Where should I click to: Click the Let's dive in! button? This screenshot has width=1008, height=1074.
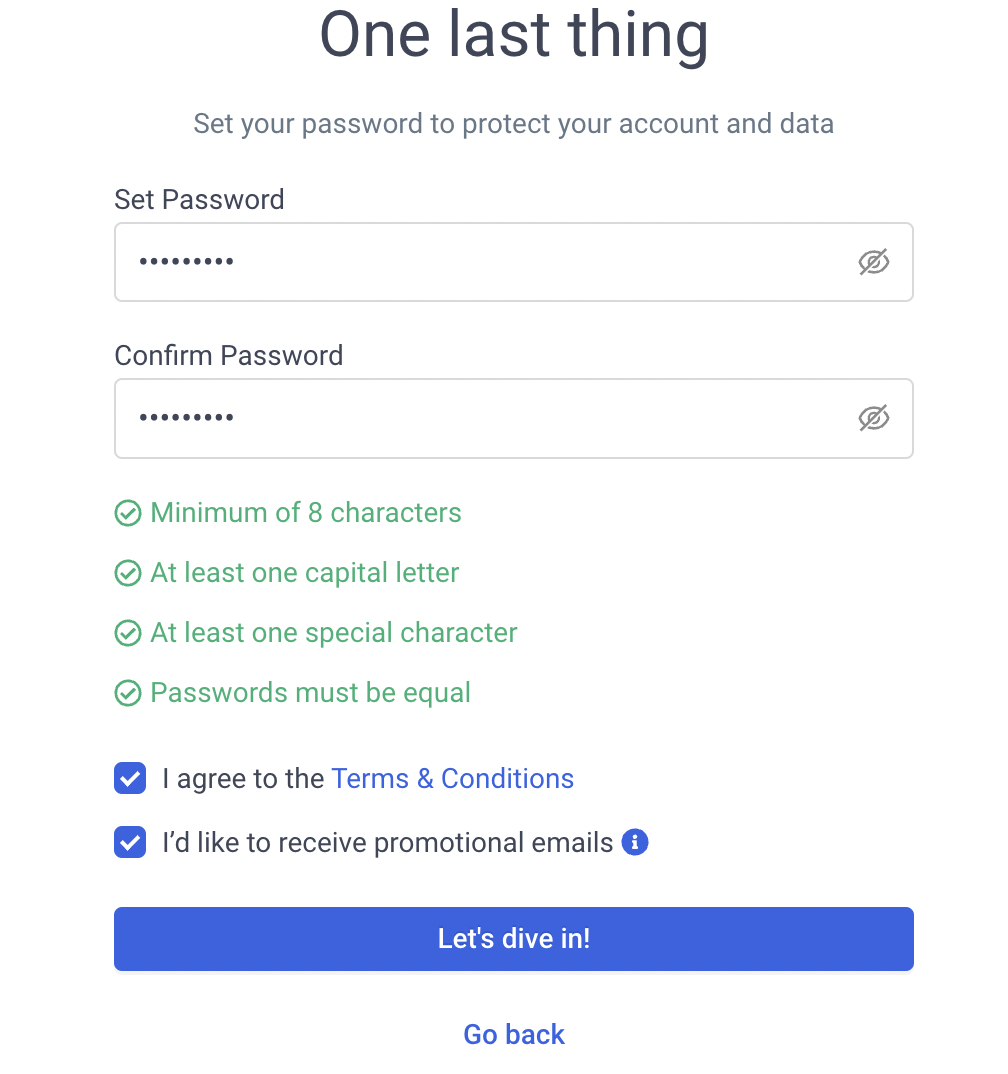pos(514,938)
